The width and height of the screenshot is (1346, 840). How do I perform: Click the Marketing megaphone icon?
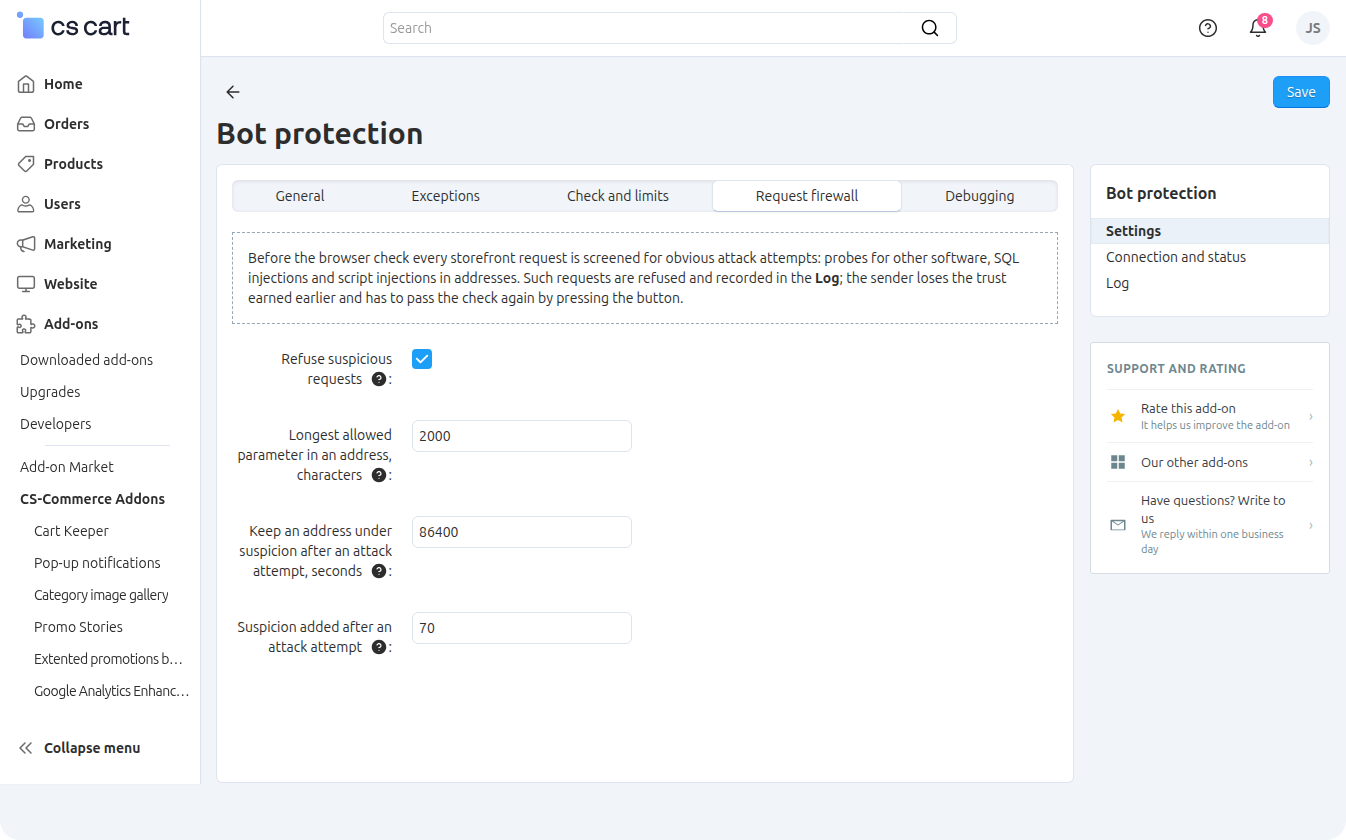27,244
